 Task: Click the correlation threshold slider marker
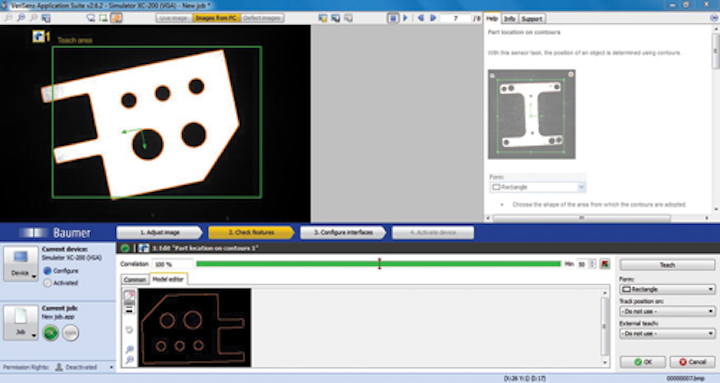point(379,264)
